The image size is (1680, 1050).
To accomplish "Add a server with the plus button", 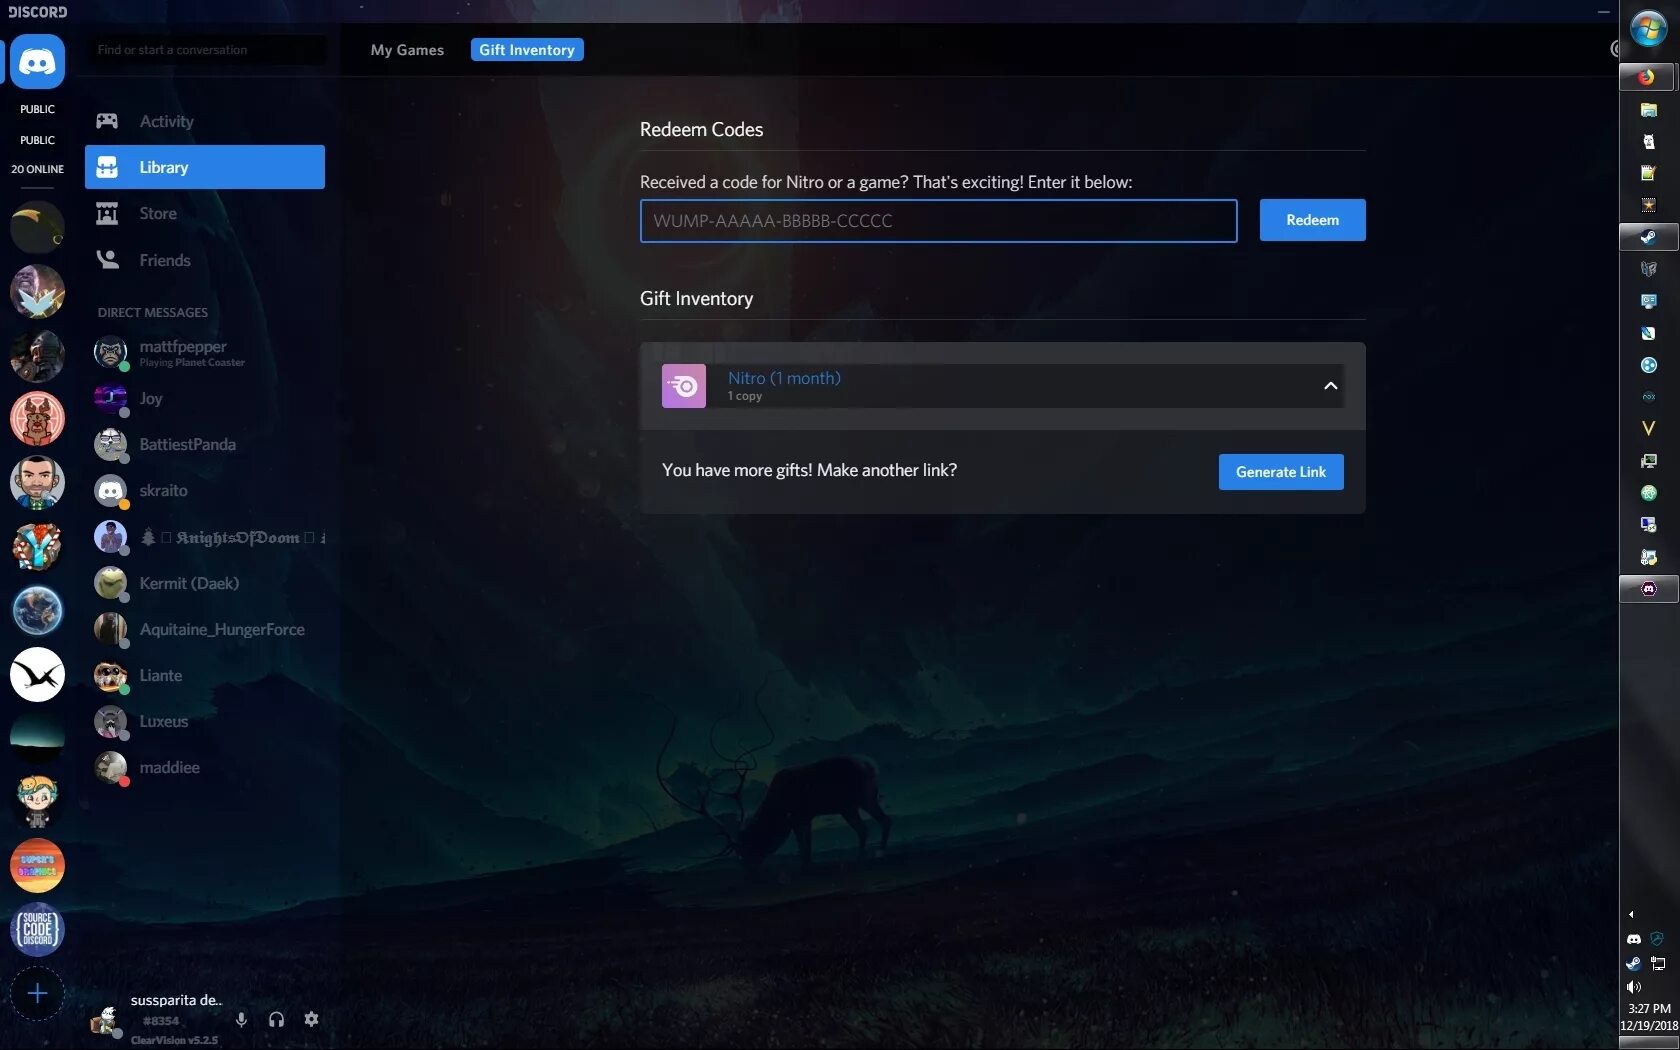I will pyautogui.click(x=37, y=993).
